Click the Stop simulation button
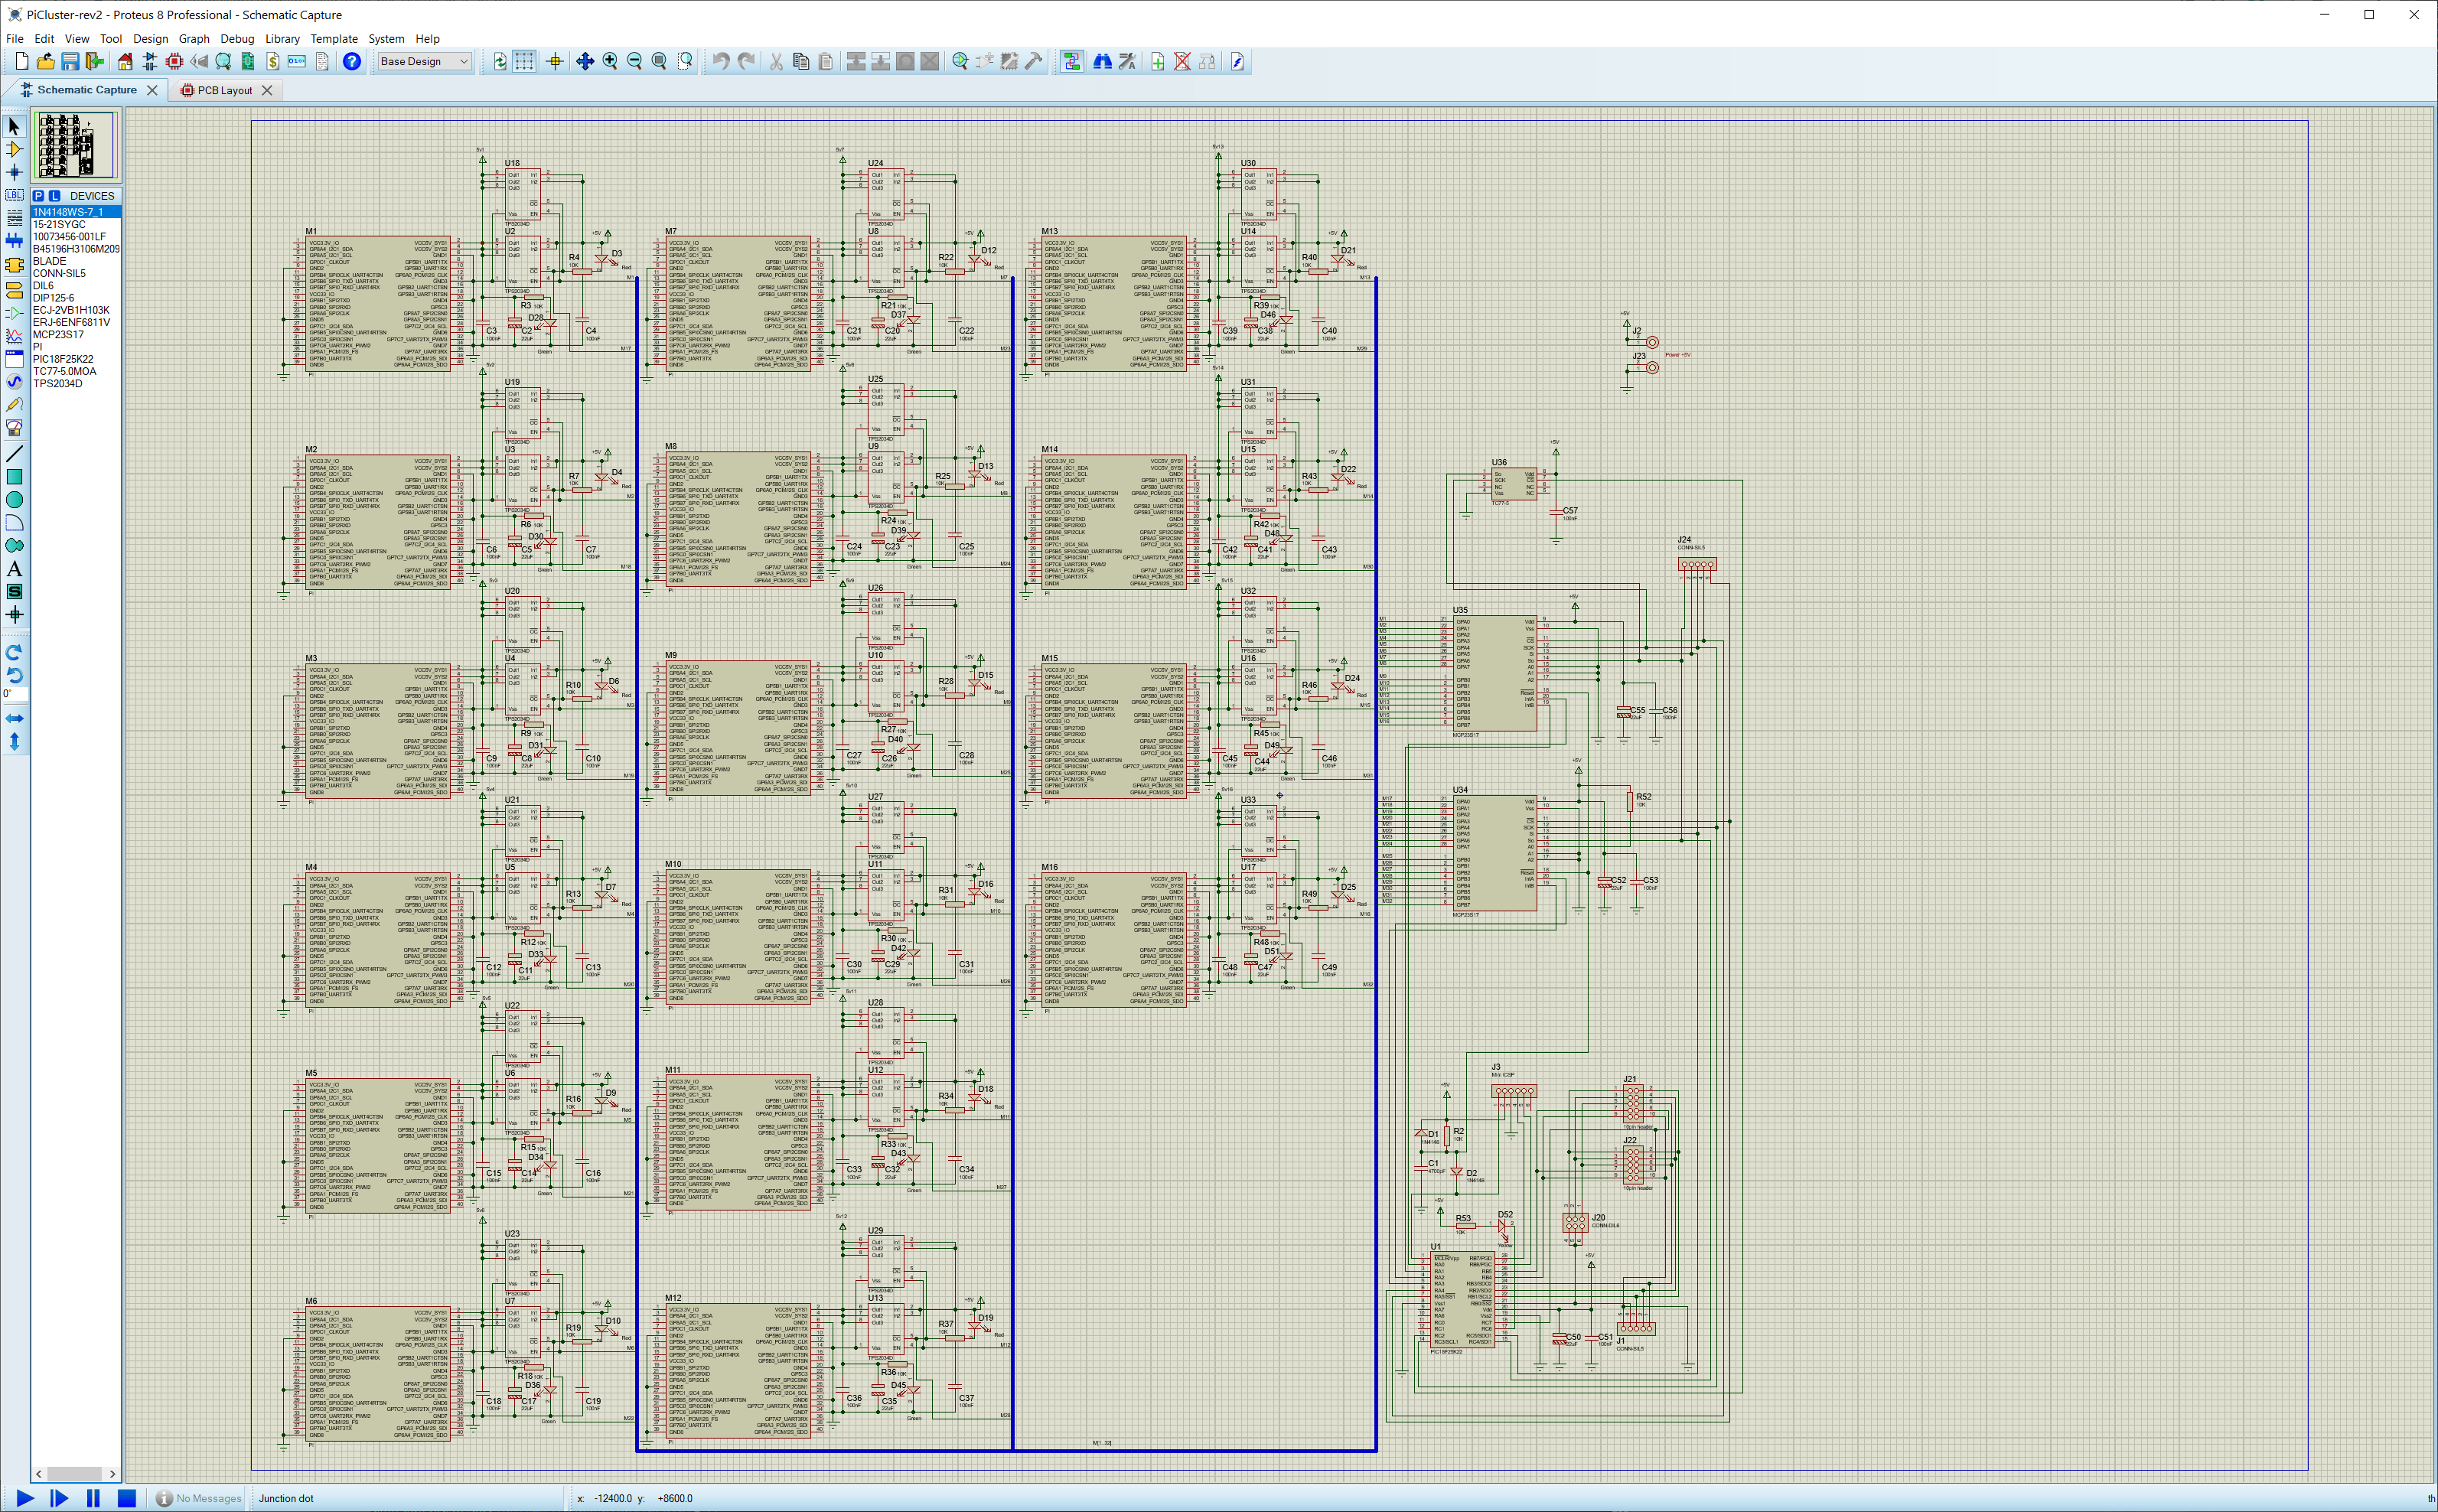 point(126,1498)
